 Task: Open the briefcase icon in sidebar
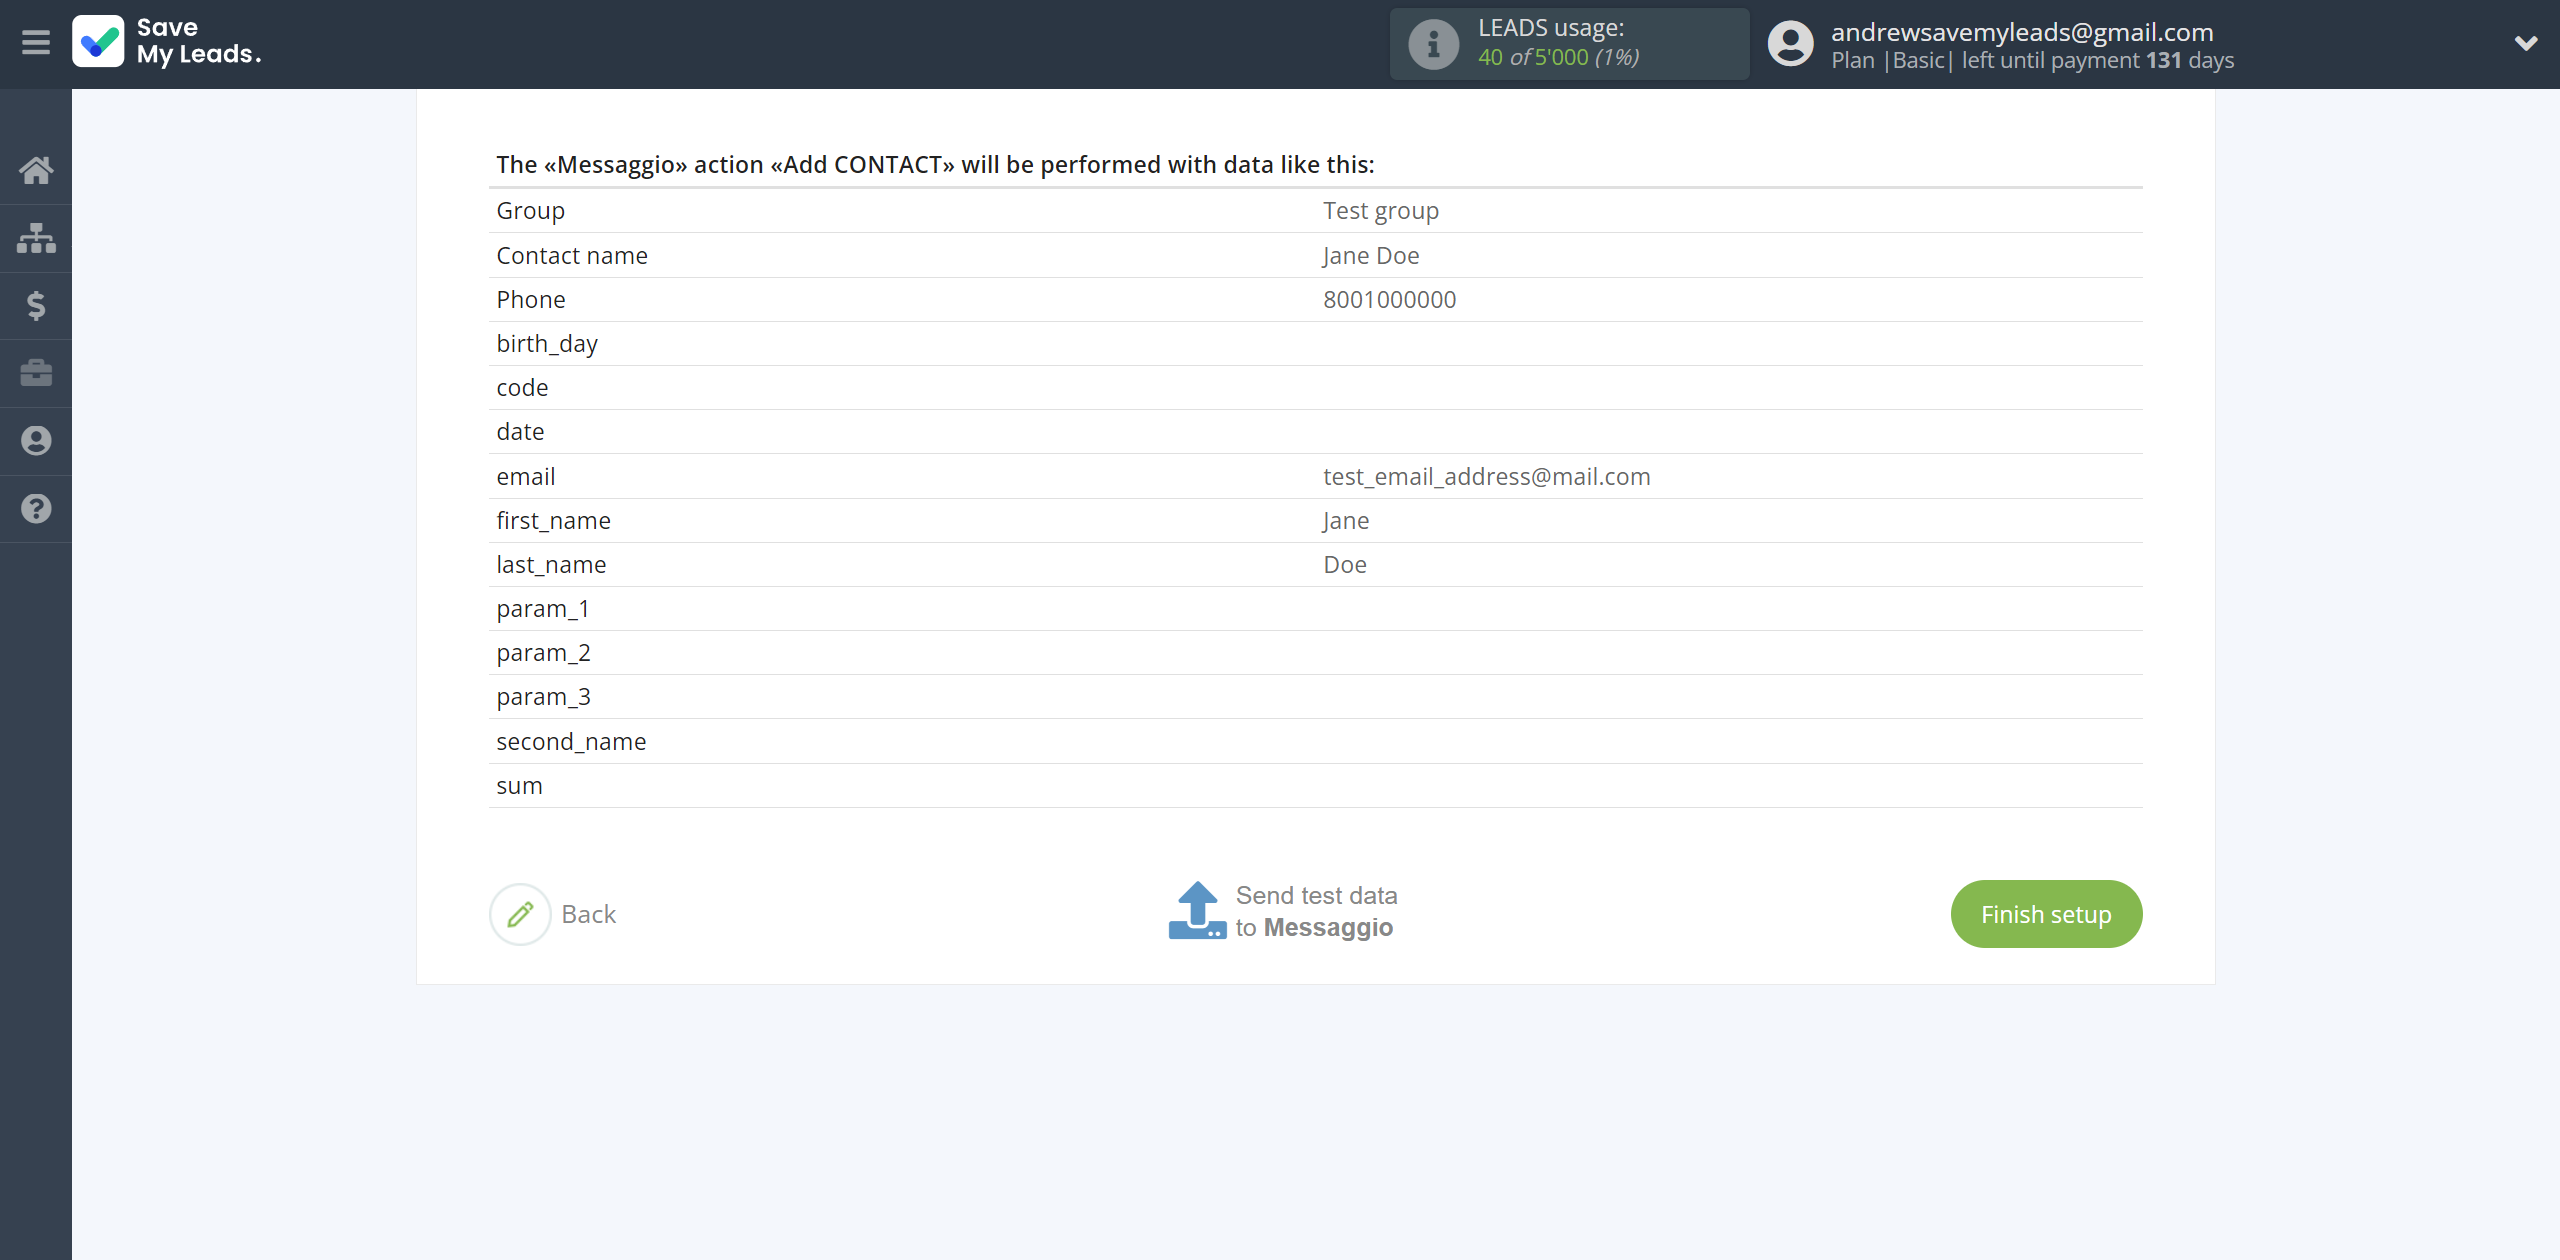tap(36, 373)
